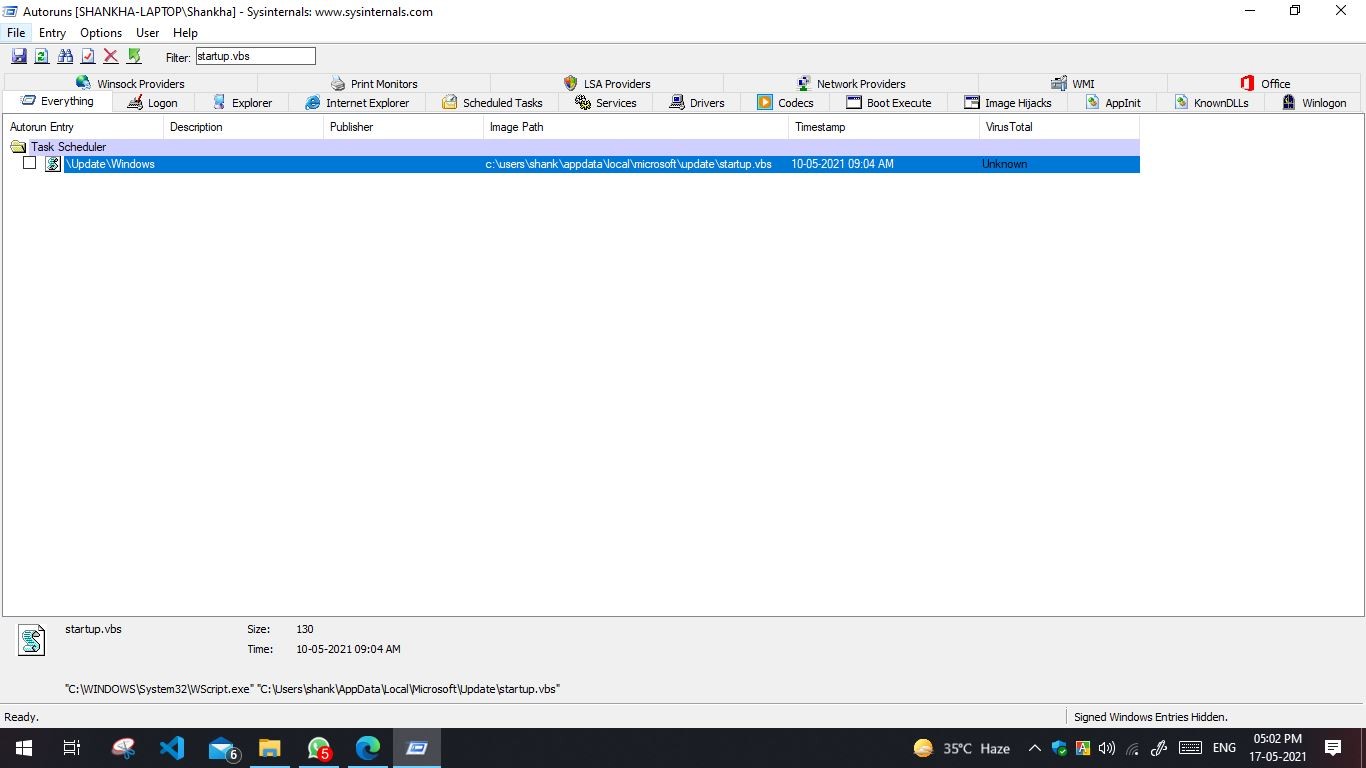Save the autoruns results using the floppy disk icon
Viewport: 1366px width, 768px height.
(x=19, y=56)
